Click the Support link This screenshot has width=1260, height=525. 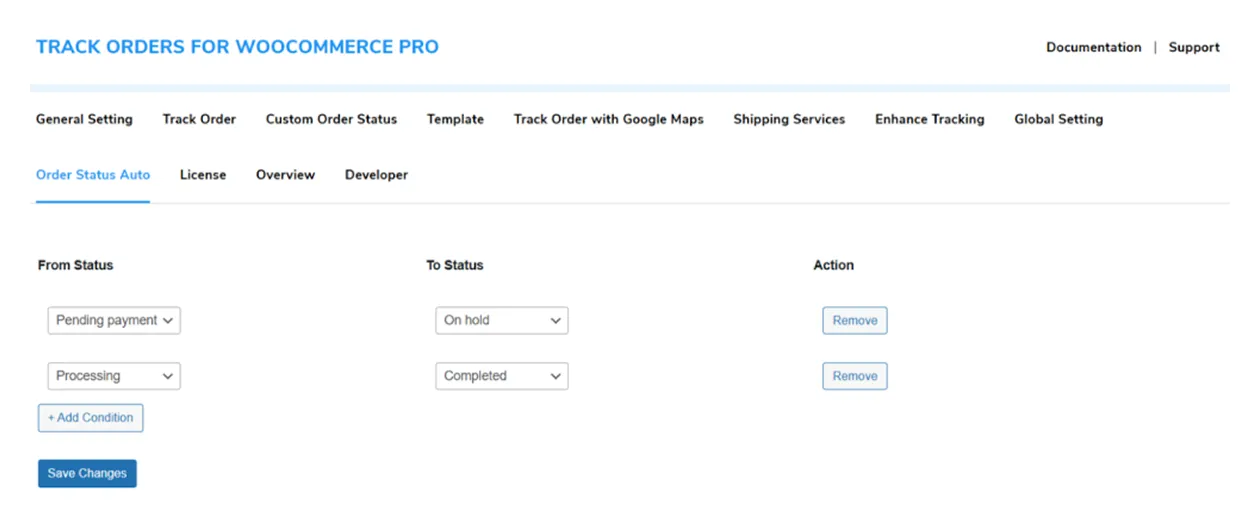coord(1194,47)
